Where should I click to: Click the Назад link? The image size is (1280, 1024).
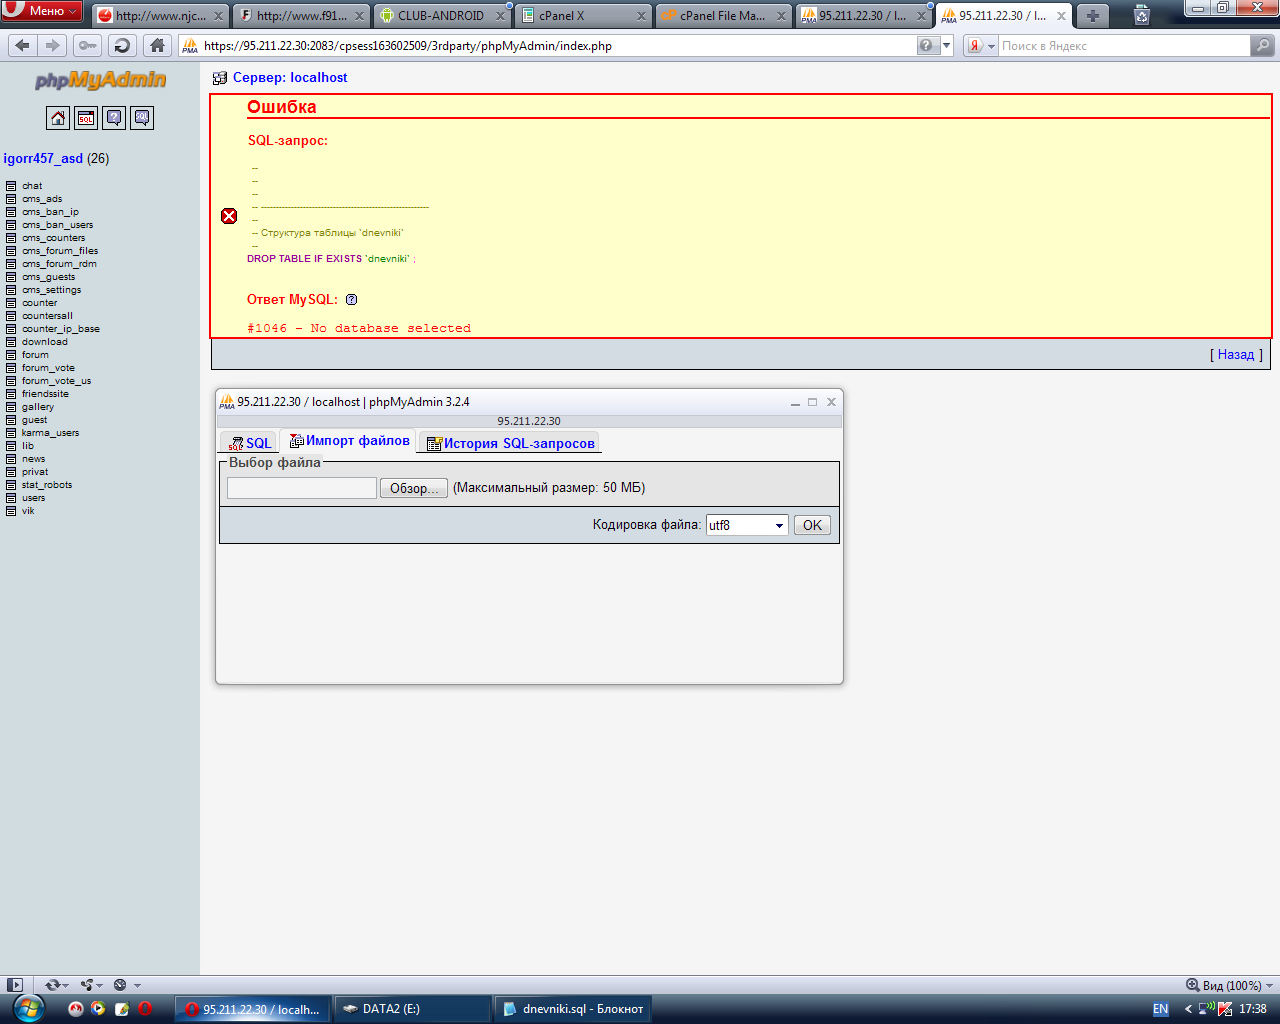coord(1235,354)
